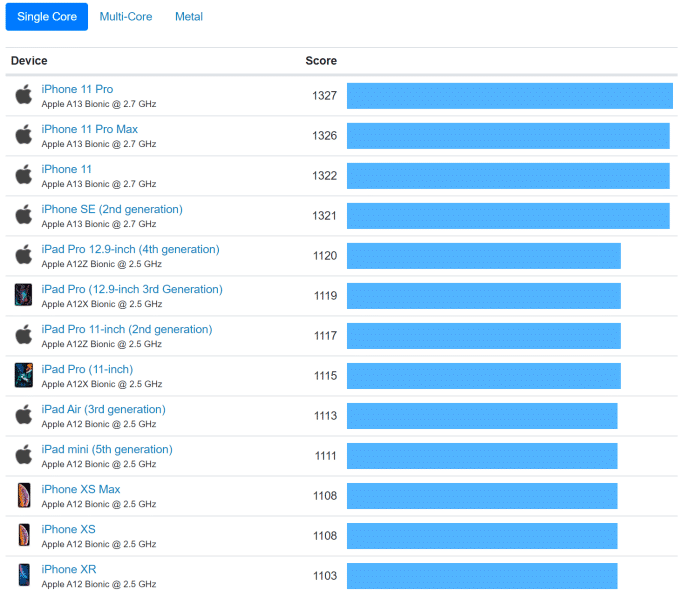Screen dimensions: 700x590
Task: Click Apple logo beside iPad Pro 11-inch 2nd generation
Action: pyautogui.click(x=24, y=334)
